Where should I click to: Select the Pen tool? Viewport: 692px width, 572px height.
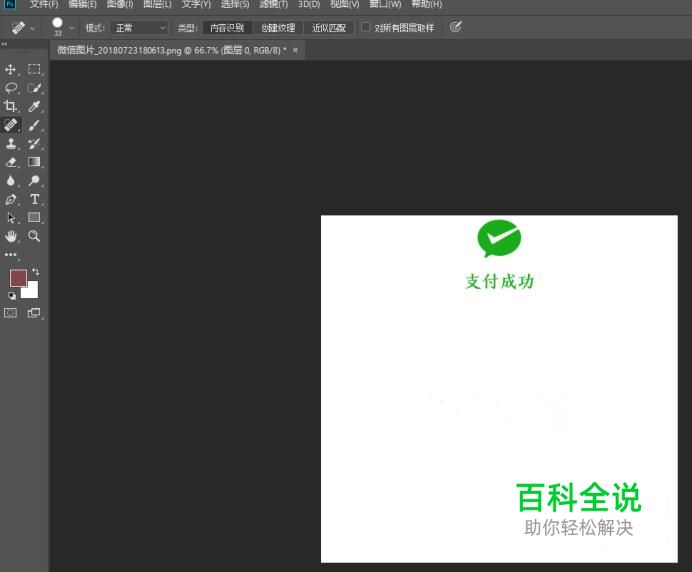click(11, 199)
